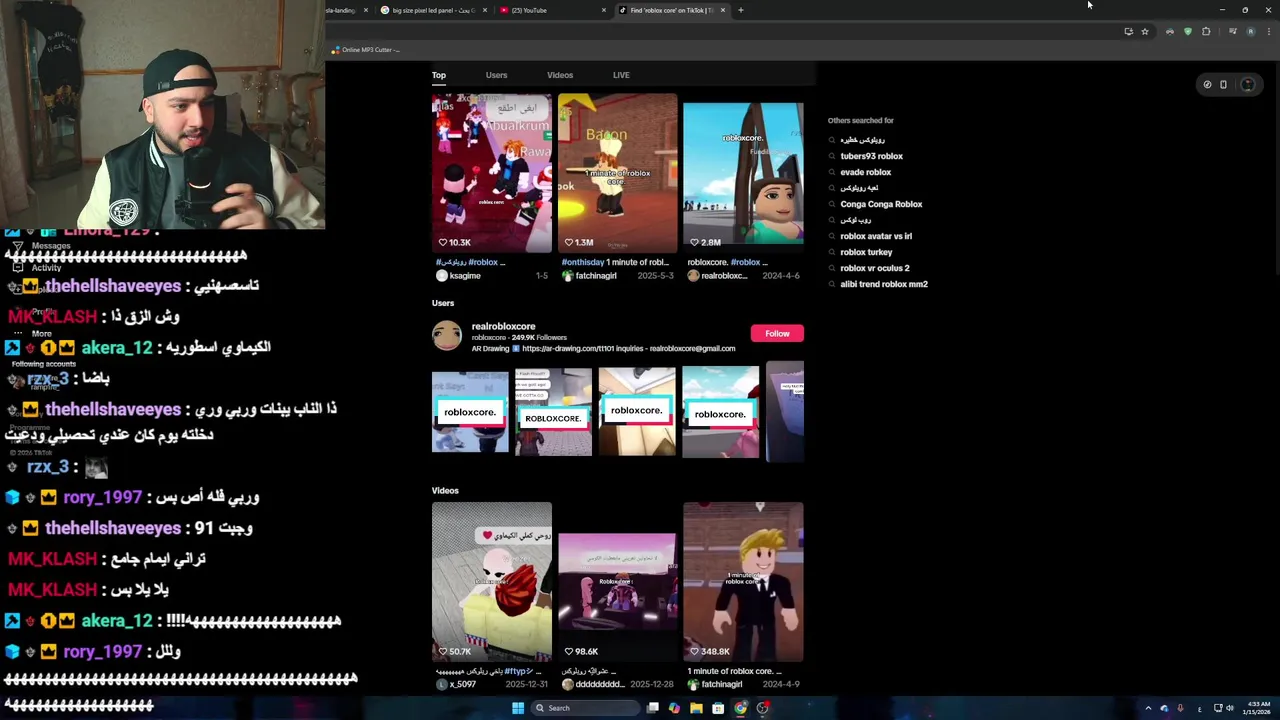Open OBS Studio from the taskbar
This screenshot has width=1280, height=720.
click(x=762, y=708)
